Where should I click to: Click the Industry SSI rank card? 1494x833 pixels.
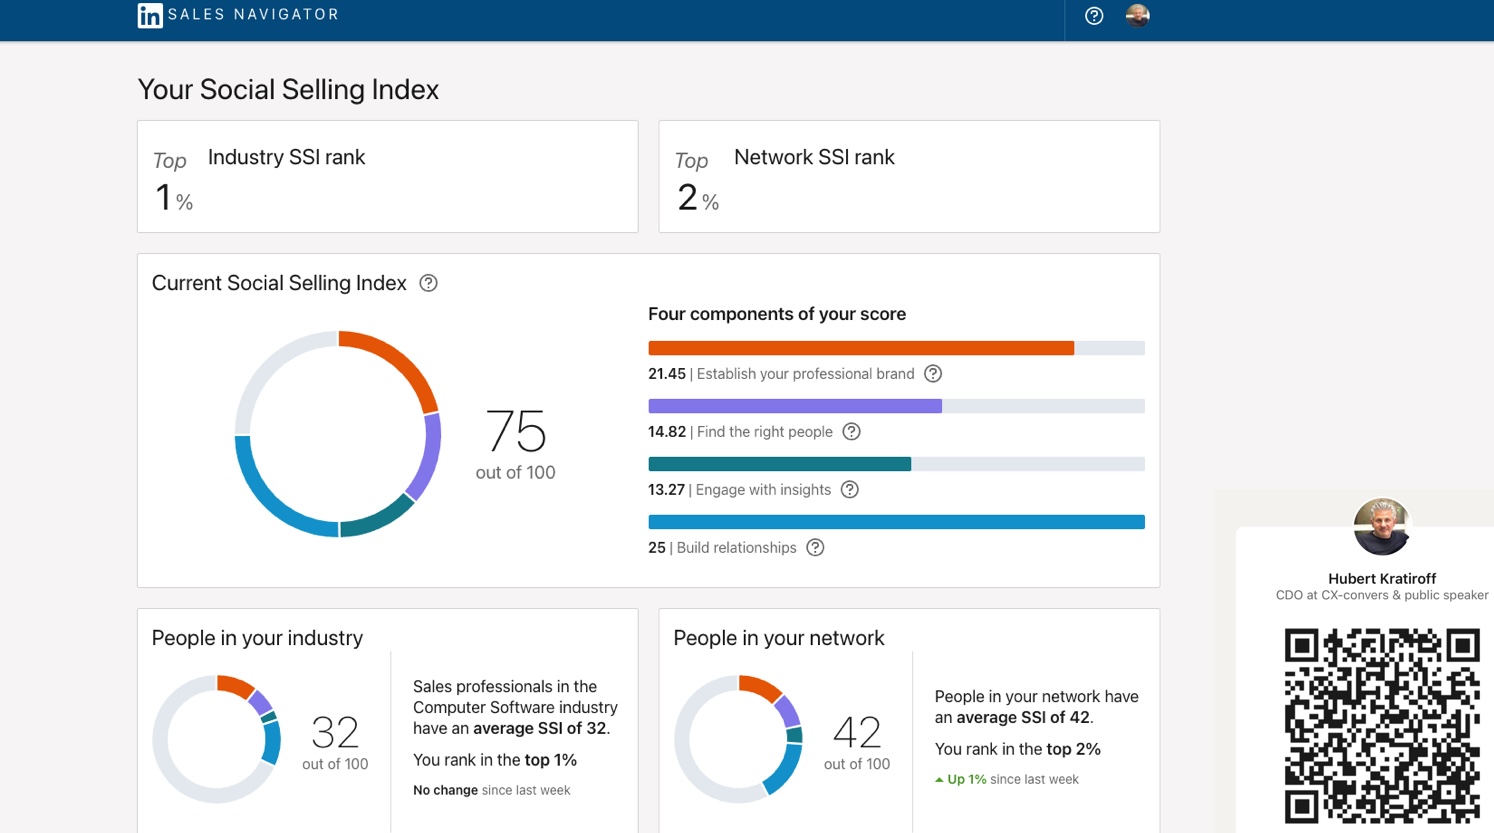[x=388, y=177]
